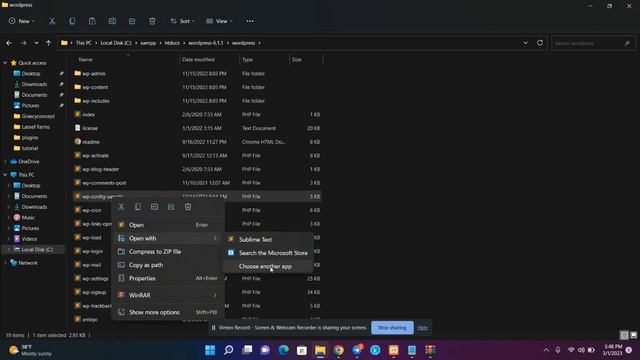
Task: Open Task View on the taskbar
Action: (247, 350)
